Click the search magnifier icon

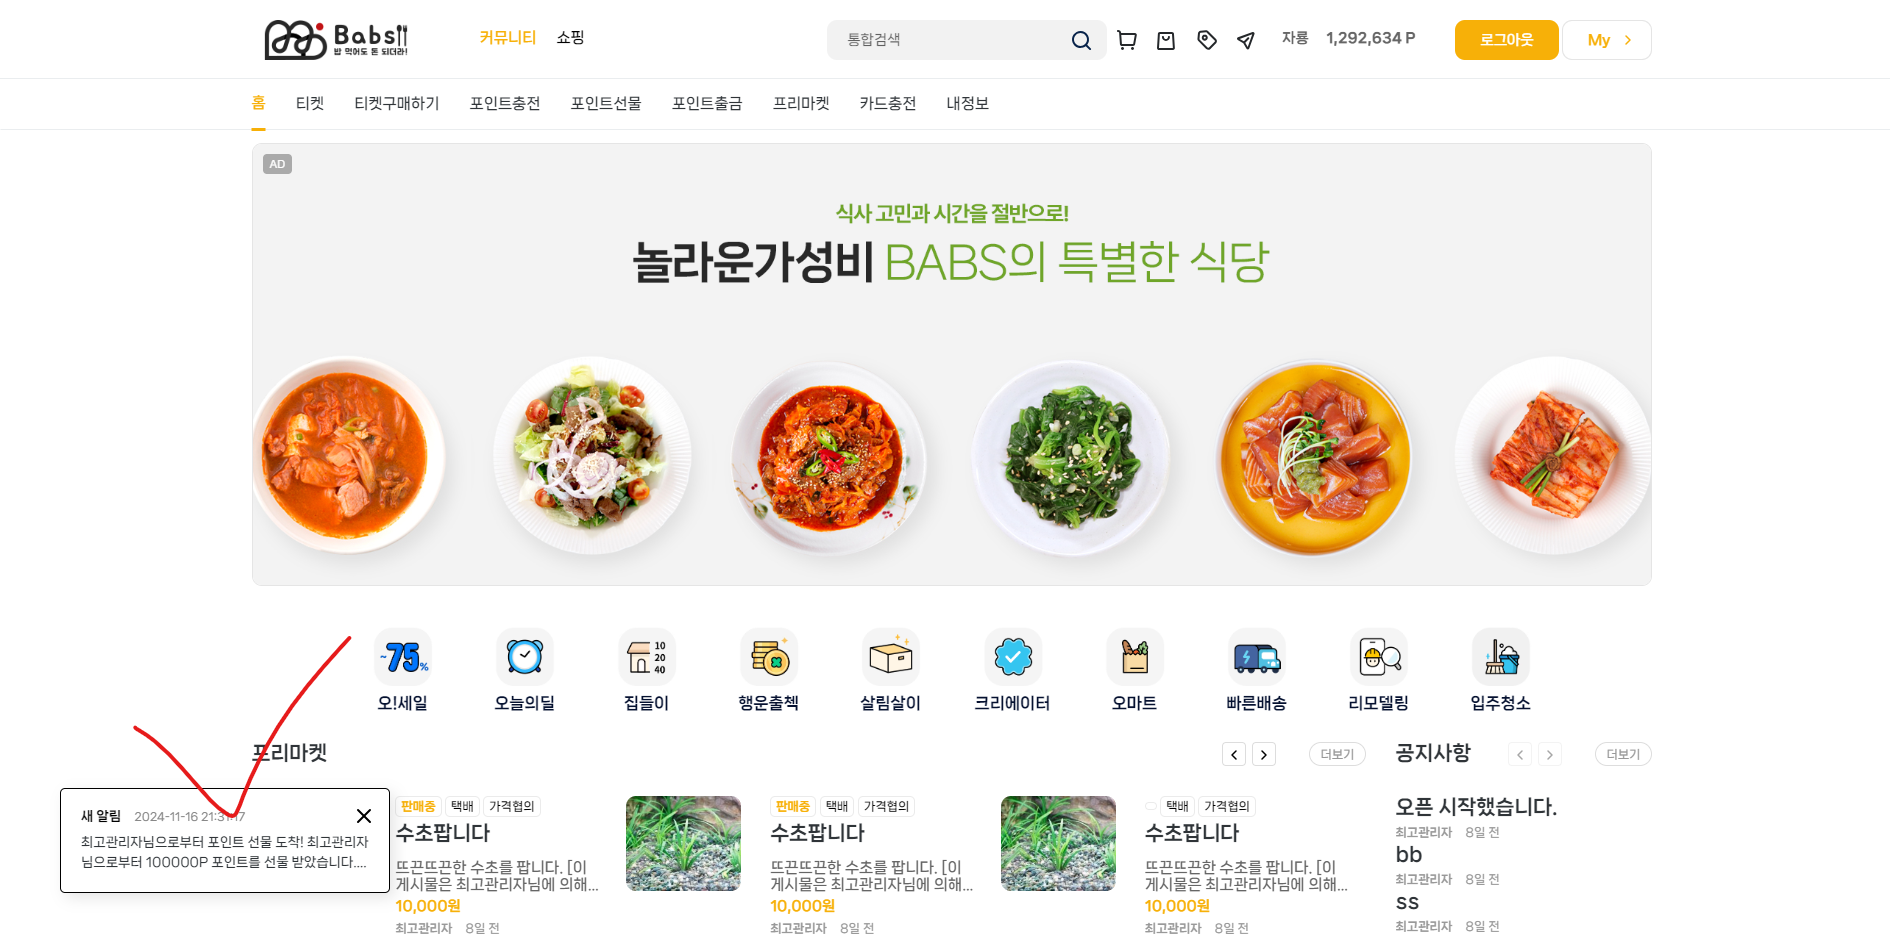click(1081, 40)
